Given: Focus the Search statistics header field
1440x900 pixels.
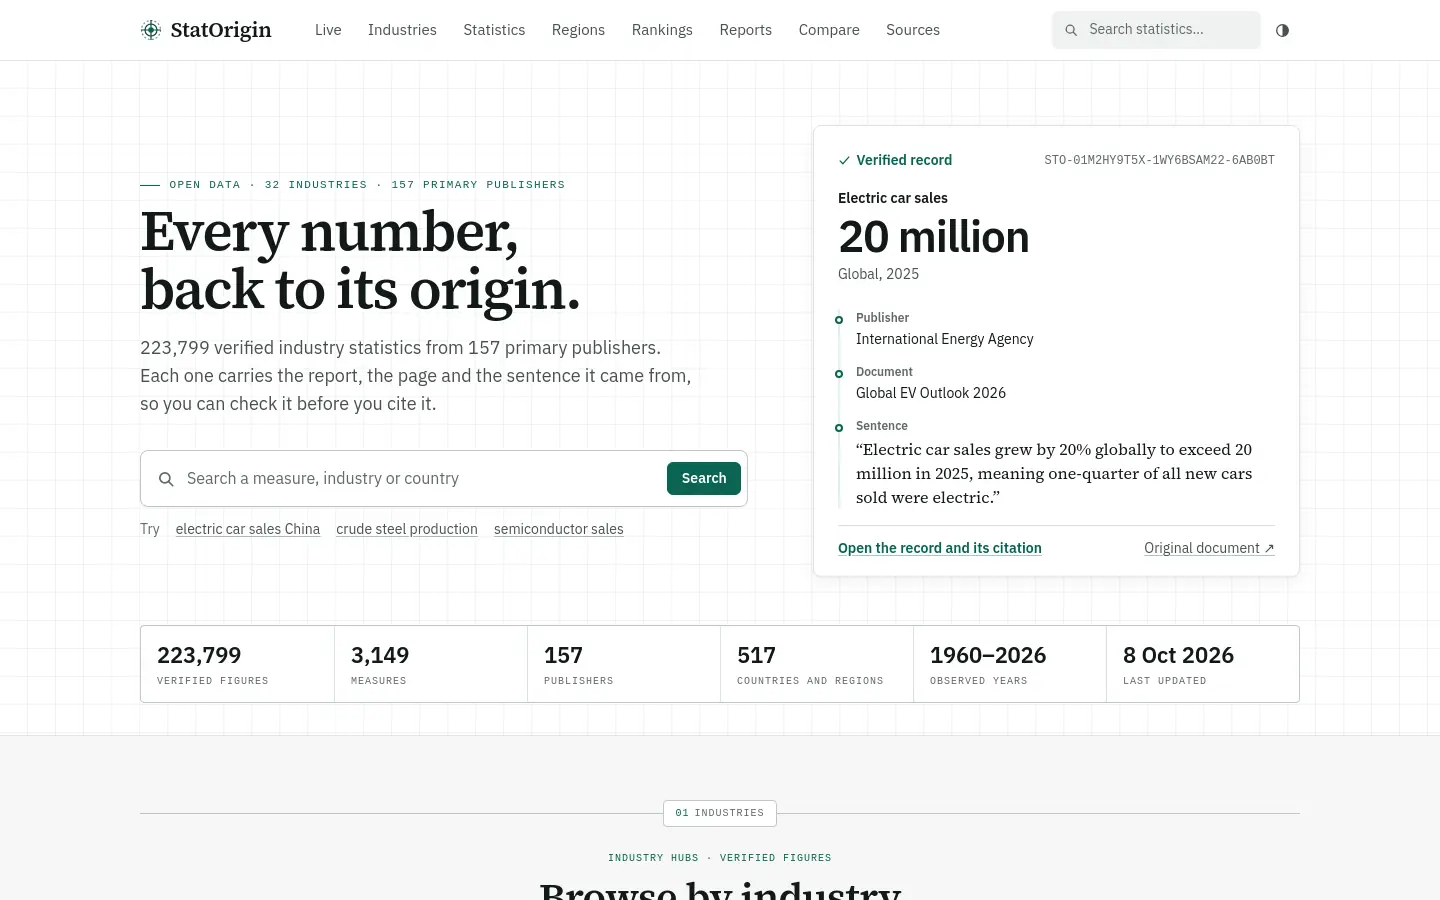Looking at the screenshot, I should pyautogui.click(x=1156, y=30).
